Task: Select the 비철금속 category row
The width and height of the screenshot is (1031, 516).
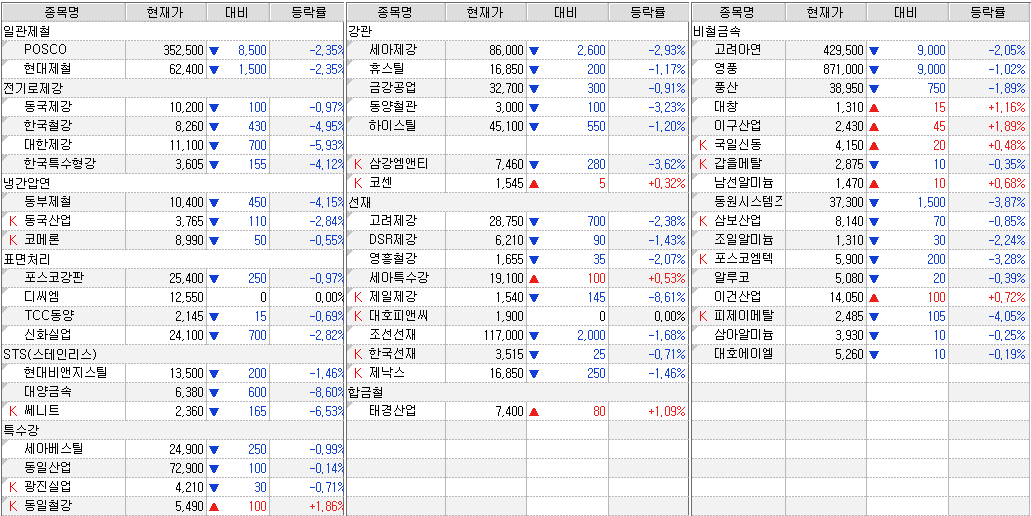Action: tap(861, 31)
